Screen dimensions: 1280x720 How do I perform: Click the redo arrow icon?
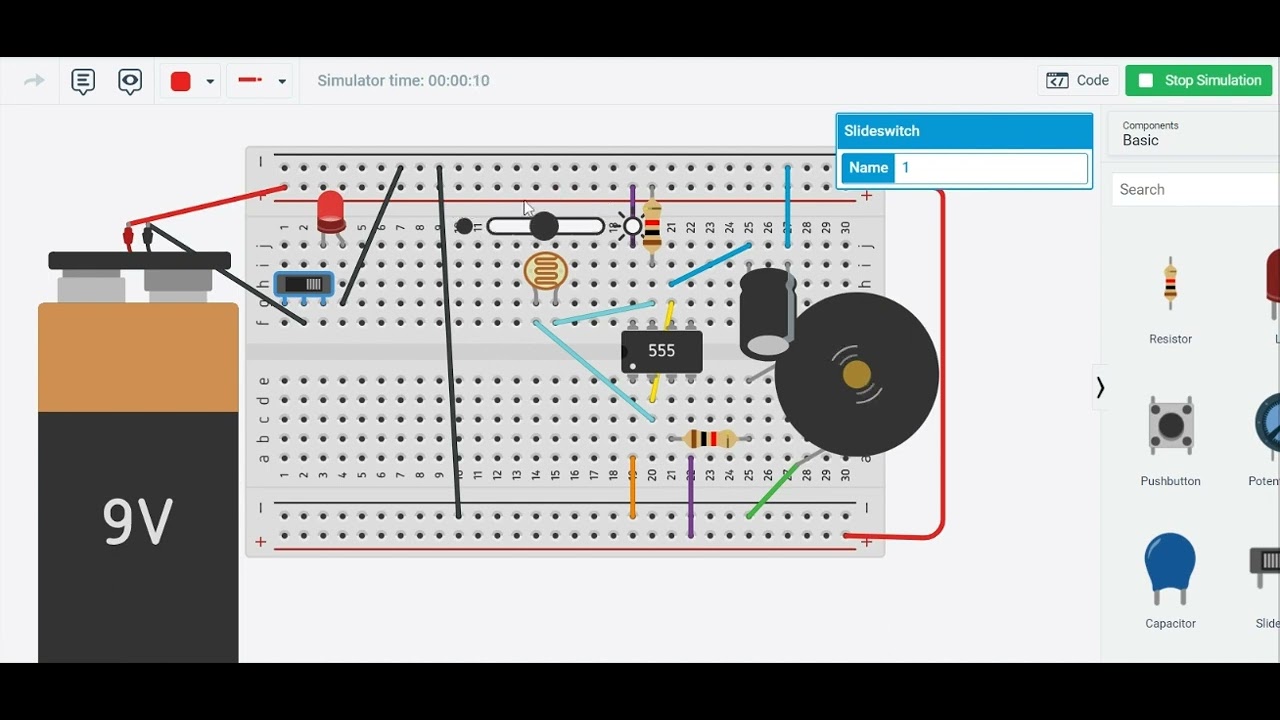tap(34, 81)
